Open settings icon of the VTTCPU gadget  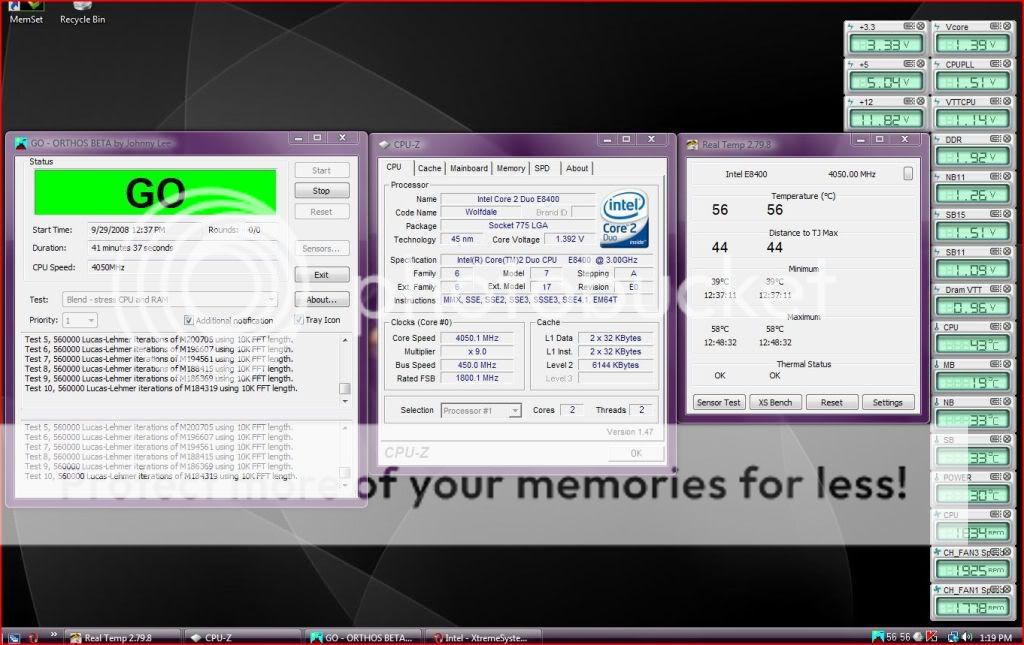pos(995,101)
